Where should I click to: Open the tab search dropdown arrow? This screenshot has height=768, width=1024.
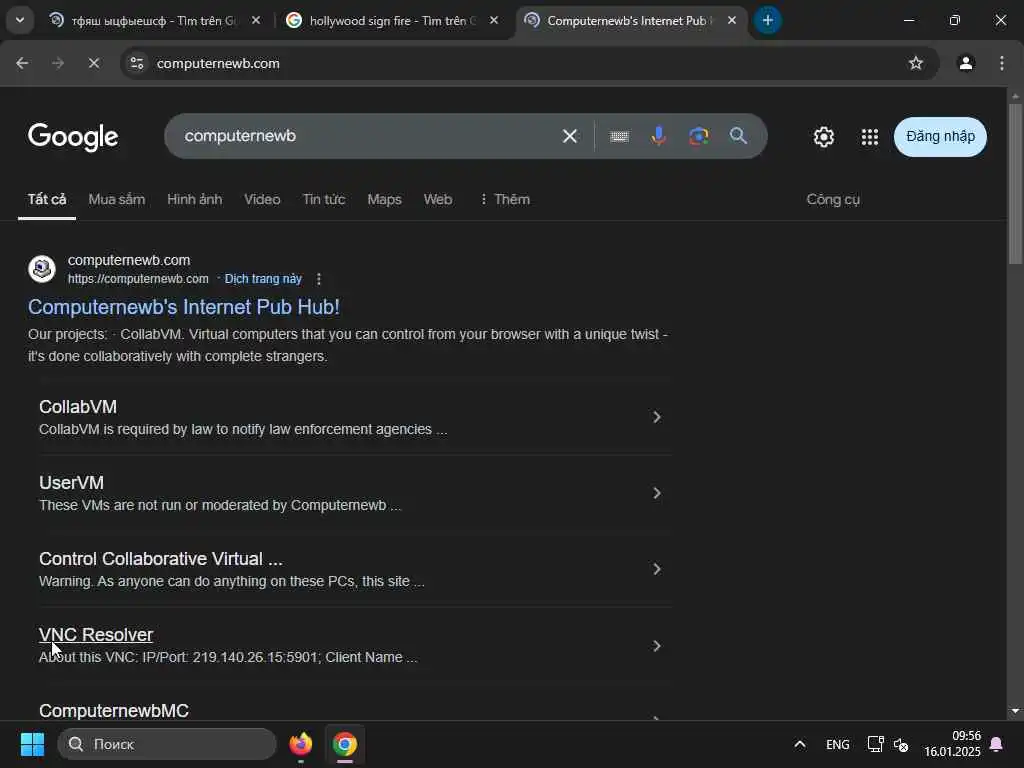coord(20,20)
